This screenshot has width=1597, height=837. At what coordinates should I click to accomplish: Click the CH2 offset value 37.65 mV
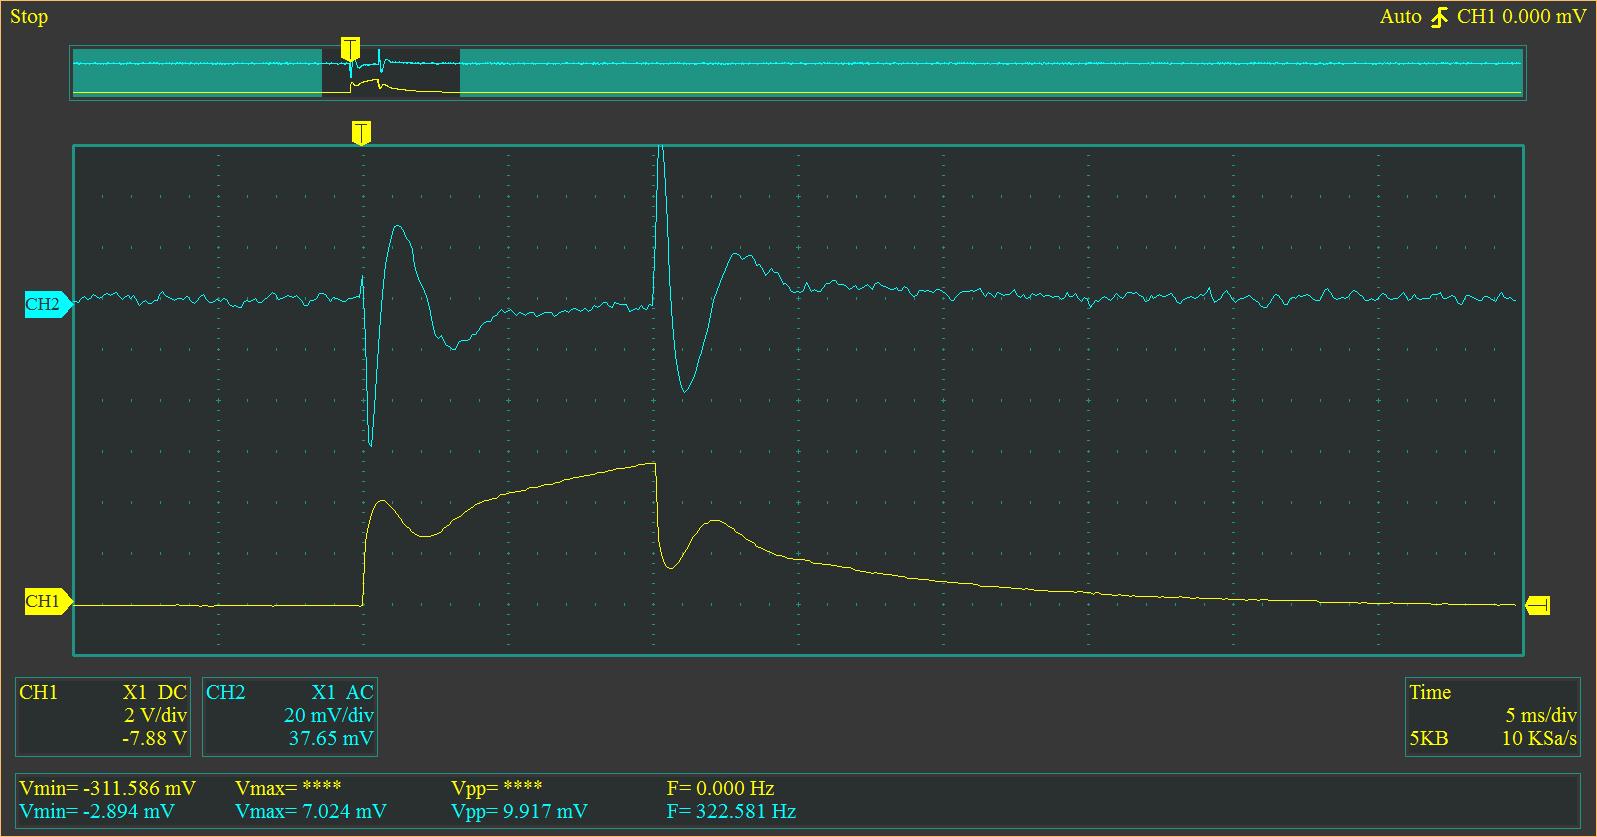(x=331, y=738)
